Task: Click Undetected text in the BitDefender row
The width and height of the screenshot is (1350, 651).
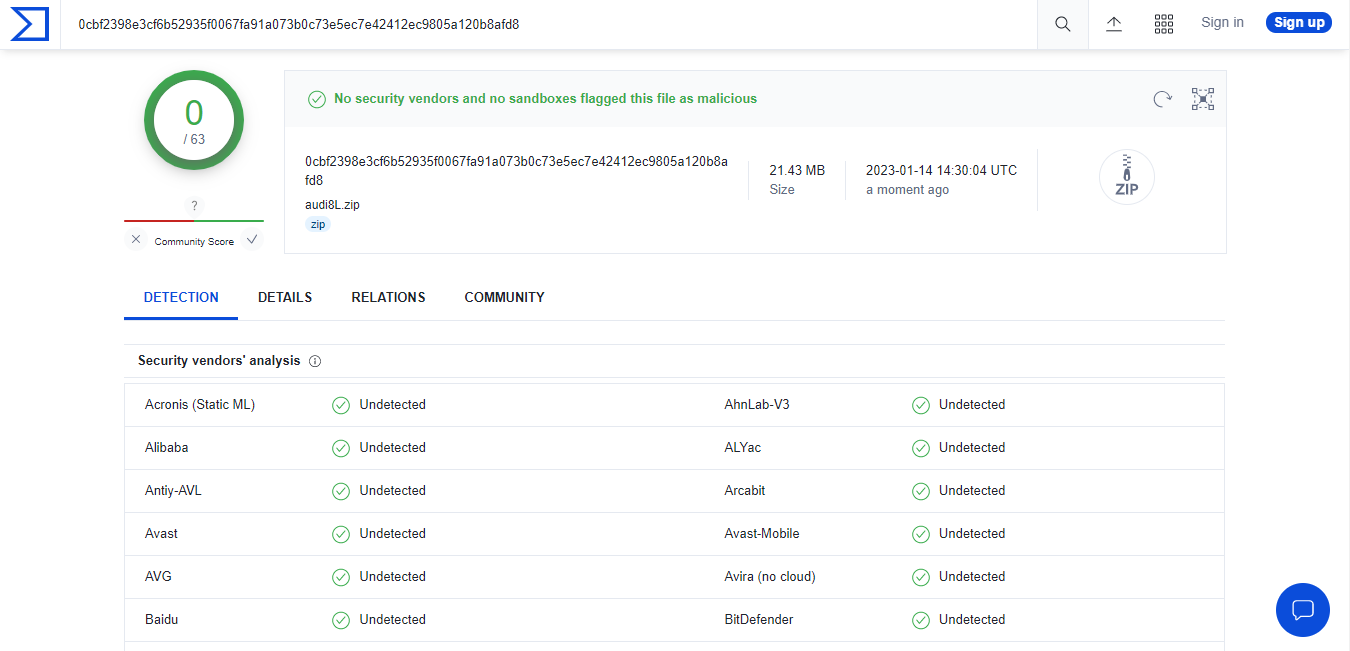Action: [972, 620]
